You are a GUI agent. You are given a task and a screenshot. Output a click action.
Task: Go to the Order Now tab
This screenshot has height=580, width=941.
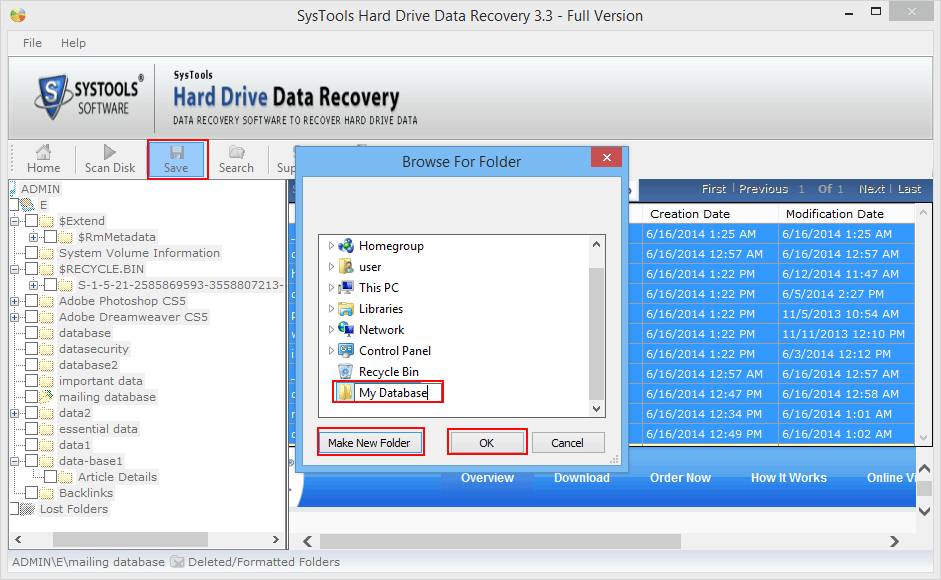point(680,478)
